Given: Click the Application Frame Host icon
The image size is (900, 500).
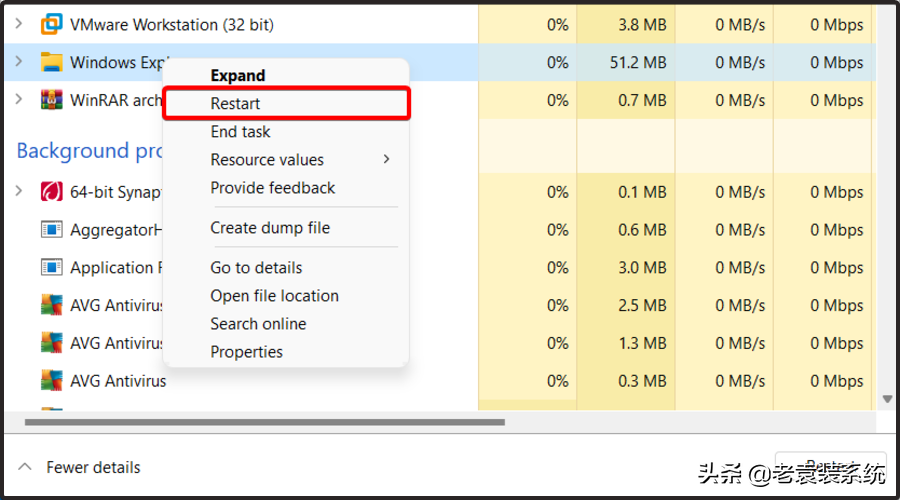Looking at the screenshot, I should point(52,268).
